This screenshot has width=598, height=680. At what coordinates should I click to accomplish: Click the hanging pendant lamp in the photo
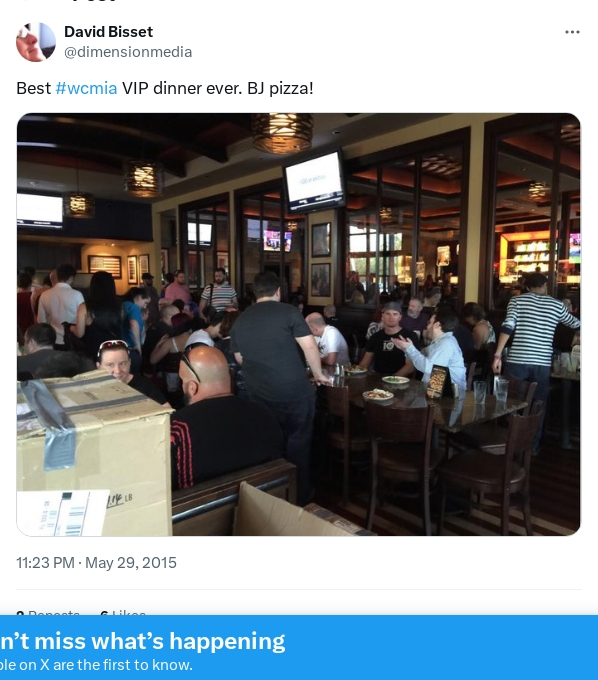tap(283, 133)
